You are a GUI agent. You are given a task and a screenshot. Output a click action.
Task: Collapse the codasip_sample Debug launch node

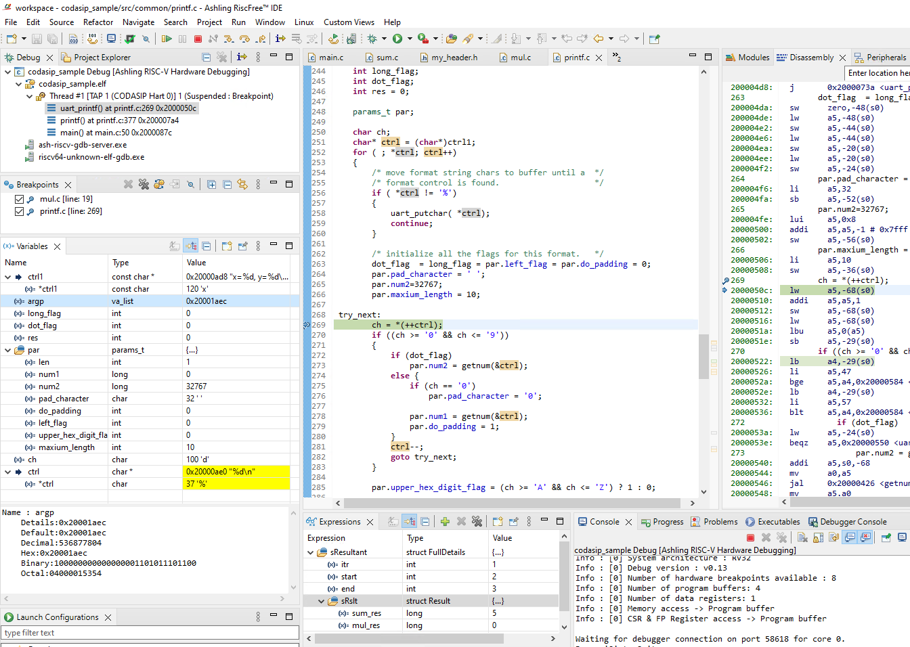(x=8, y=71)
